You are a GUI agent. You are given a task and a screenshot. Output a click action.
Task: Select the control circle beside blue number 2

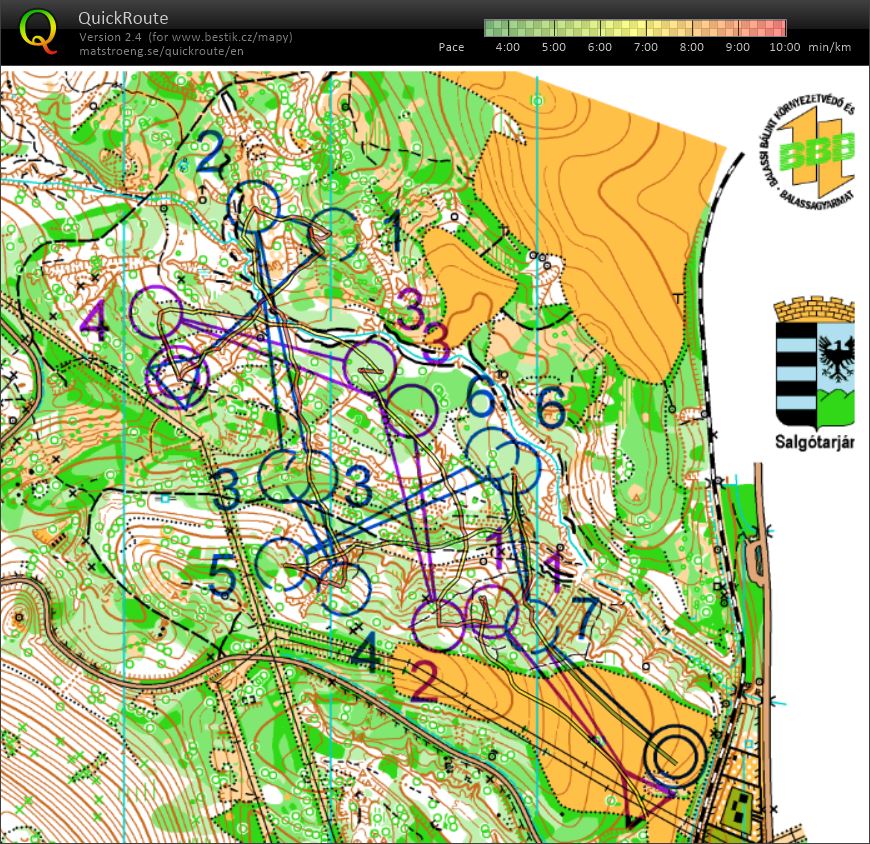pos(258,204)
